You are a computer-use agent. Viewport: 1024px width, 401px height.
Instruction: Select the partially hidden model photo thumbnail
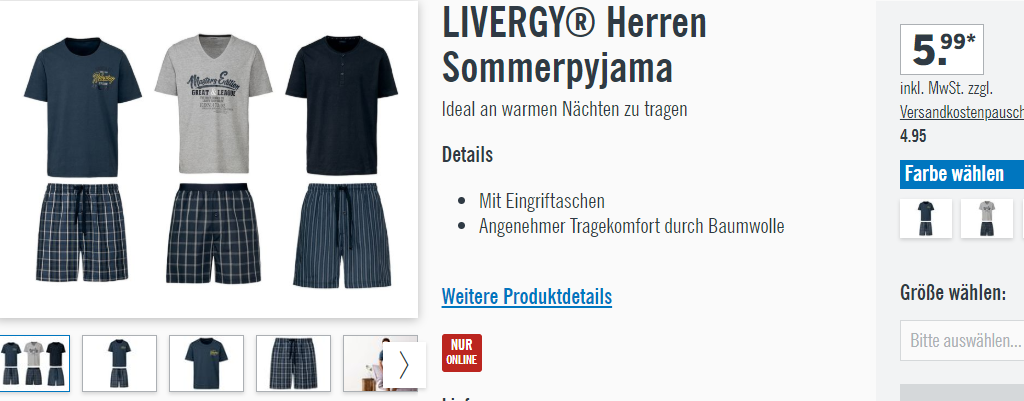click(x=364, y=363)
